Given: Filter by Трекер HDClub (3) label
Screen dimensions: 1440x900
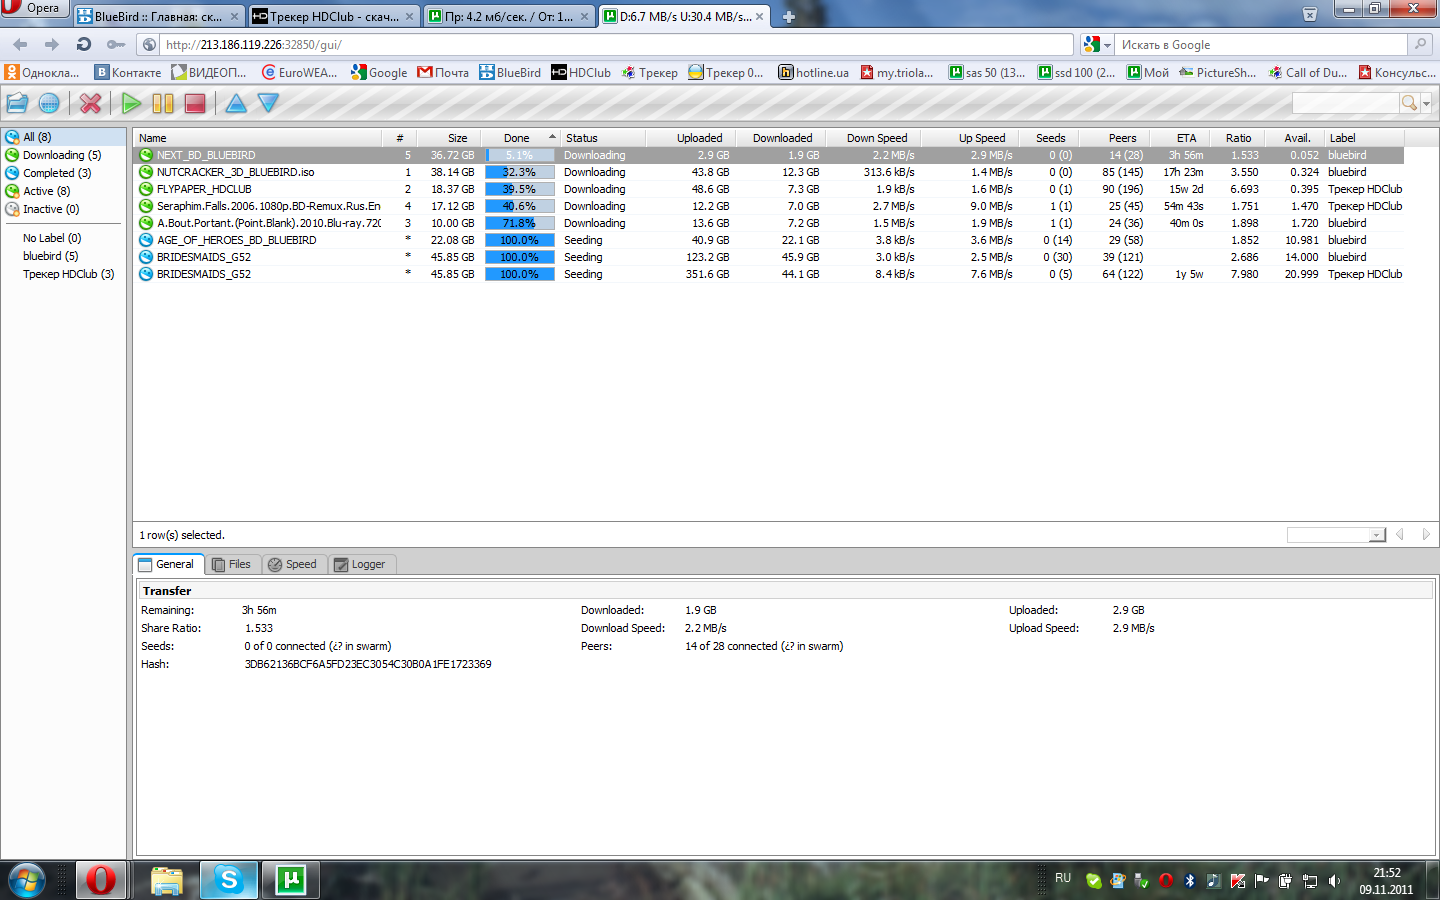Looking at the screenshot, I should [68, 274].
